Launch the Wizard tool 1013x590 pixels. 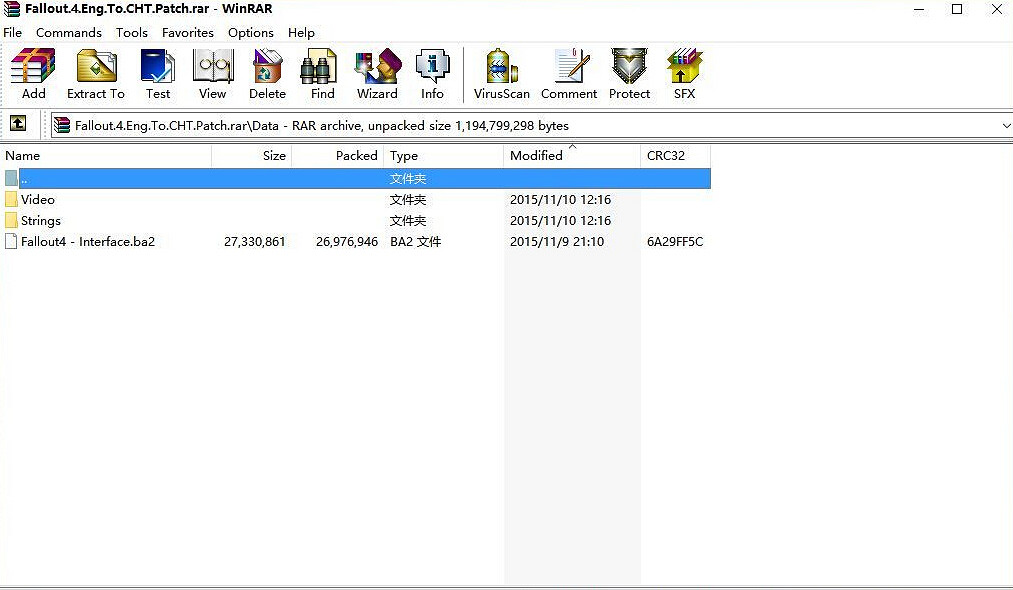point(377,74)
